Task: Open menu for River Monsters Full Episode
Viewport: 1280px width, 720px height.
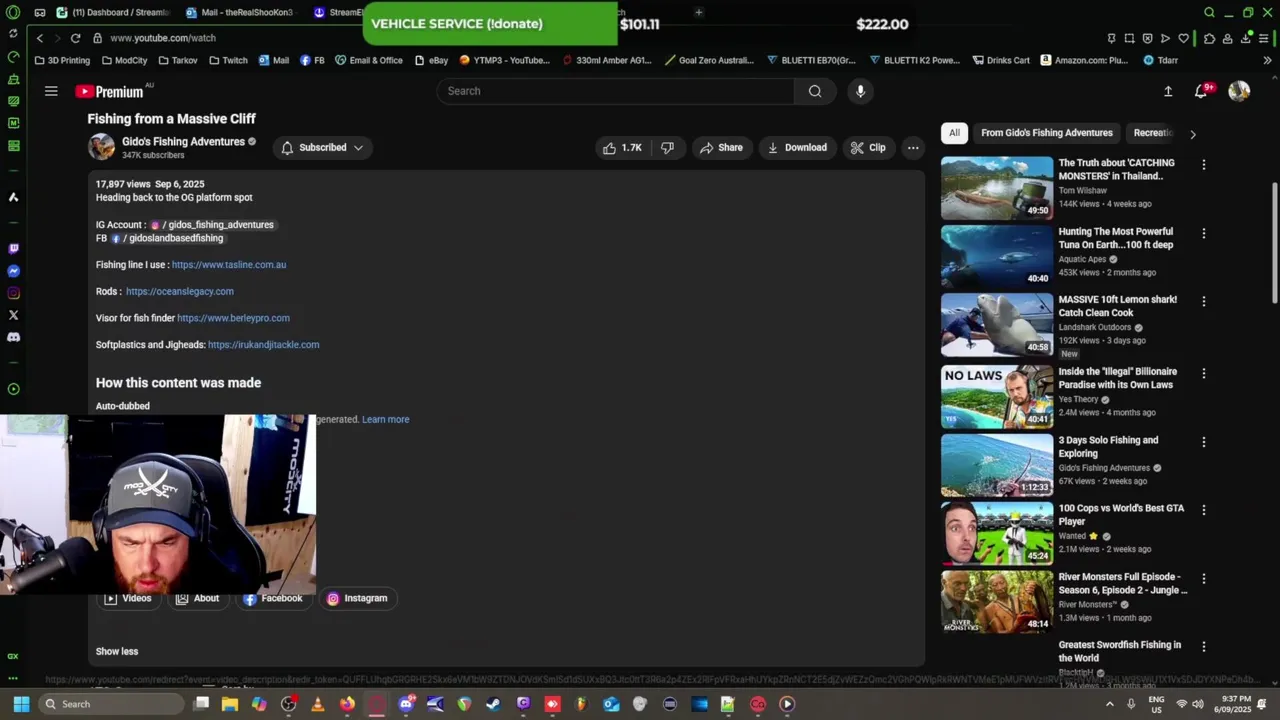Action: [x=1204, y=579]
